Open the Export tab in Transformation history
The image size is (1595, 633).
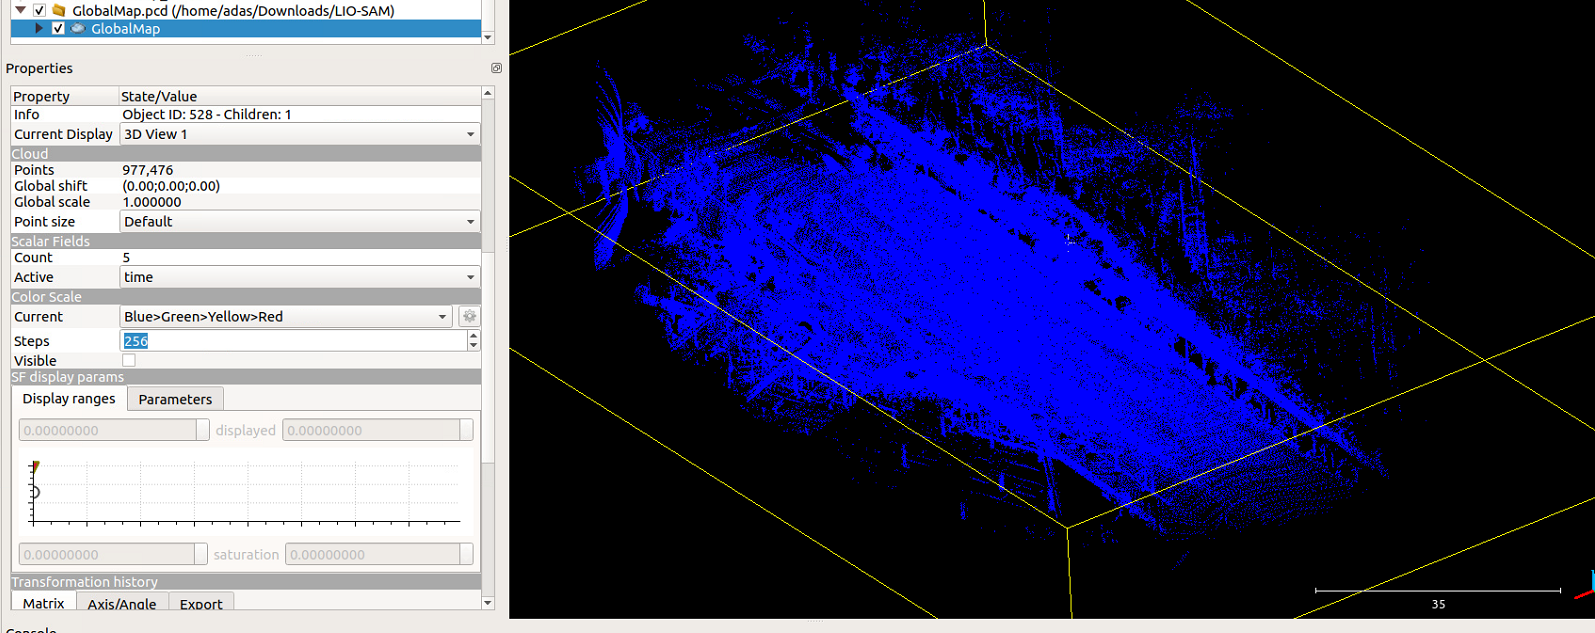(201, 603)
